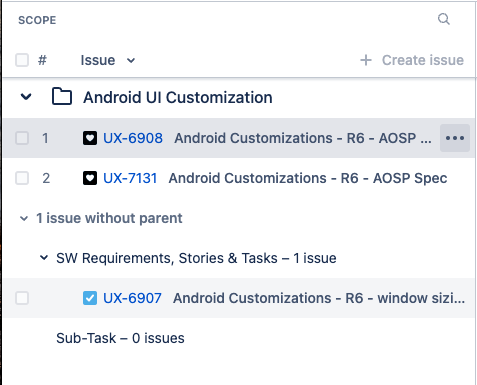Open the UX-7131 issue link

[x=130, y=178]
